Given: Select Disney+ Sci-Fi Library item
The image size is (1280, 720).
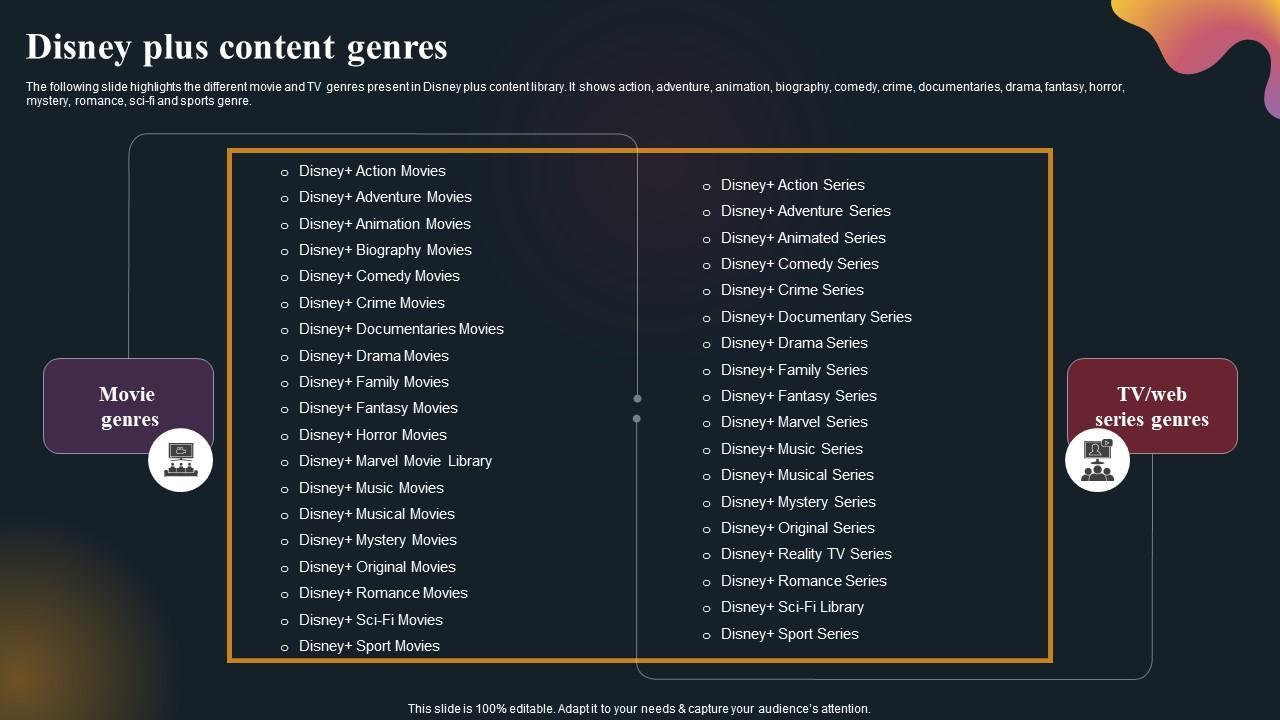Looking at the screenshot, I should click(792, 607).
